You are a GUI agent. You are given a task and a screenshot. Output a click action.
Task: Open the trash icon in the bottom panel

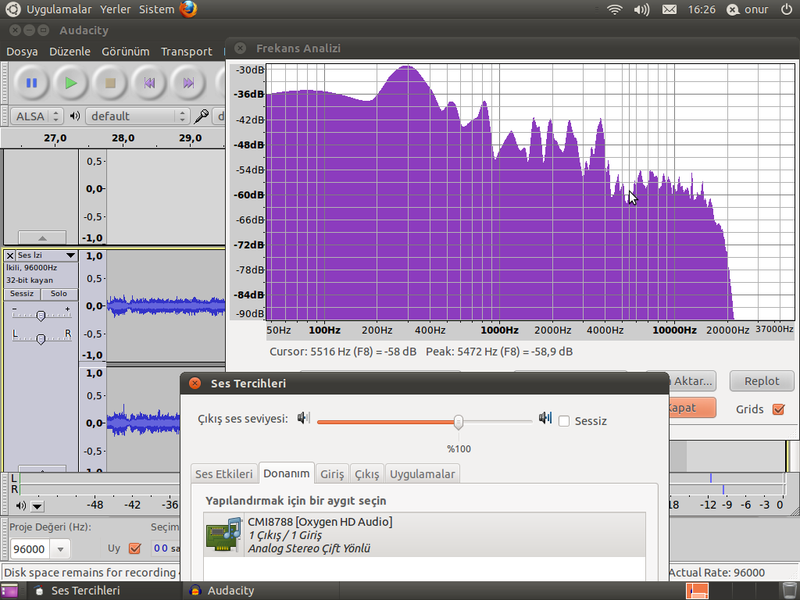[x=789, y=591]
